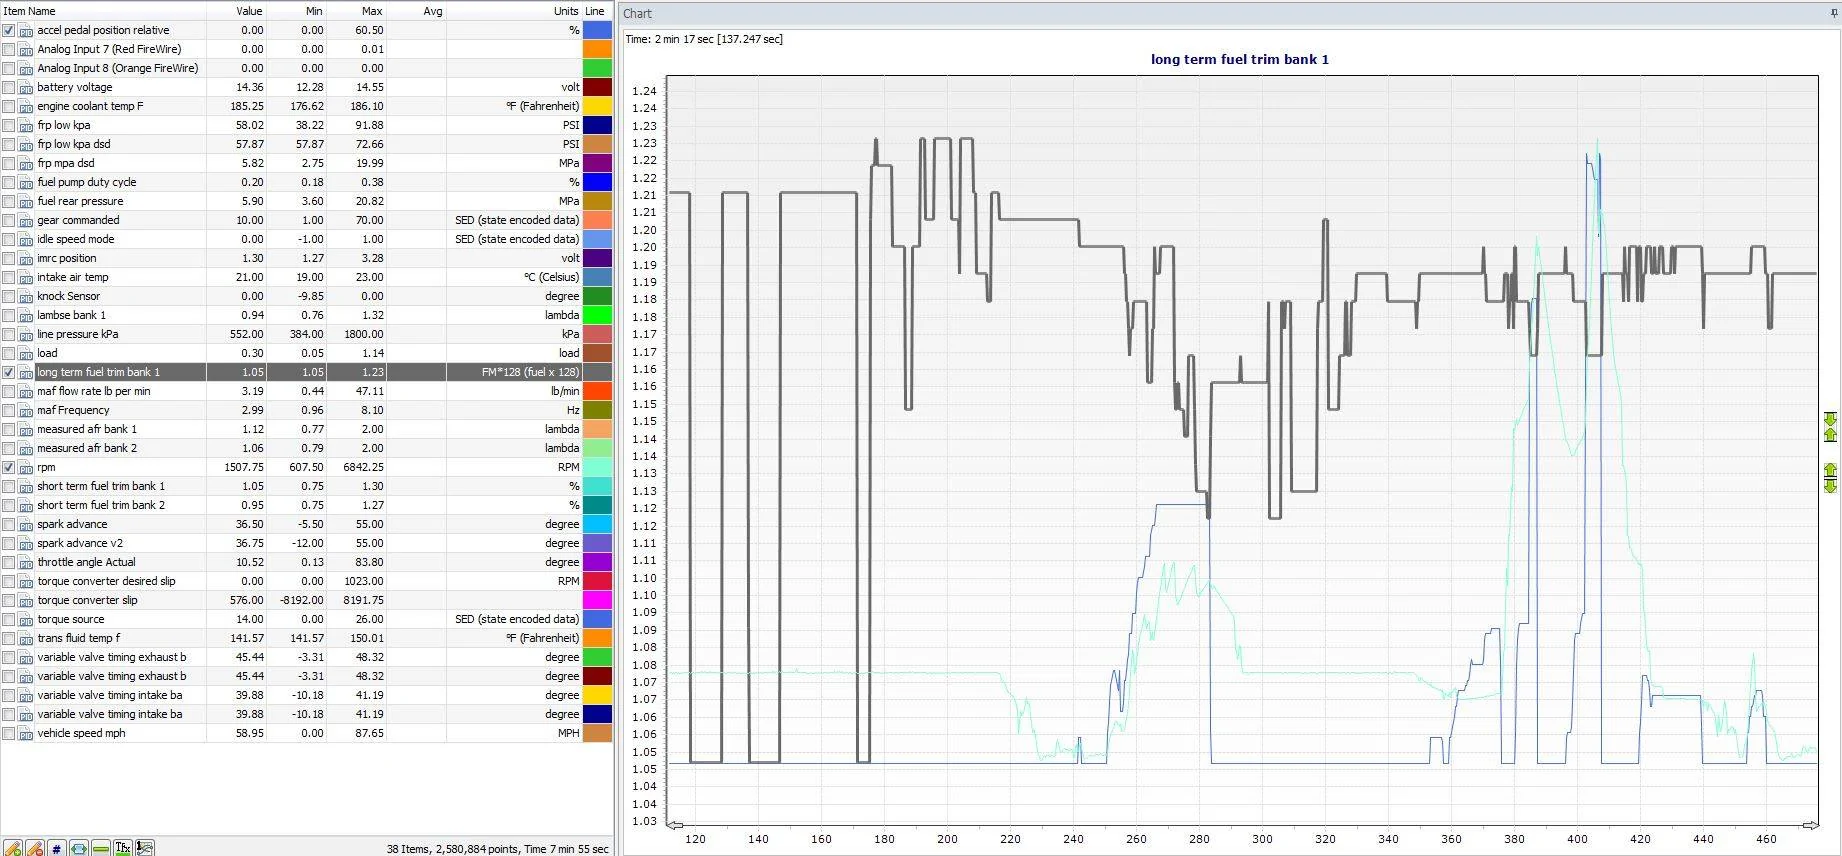Click the Chart panel title

(x=637, y=14)
